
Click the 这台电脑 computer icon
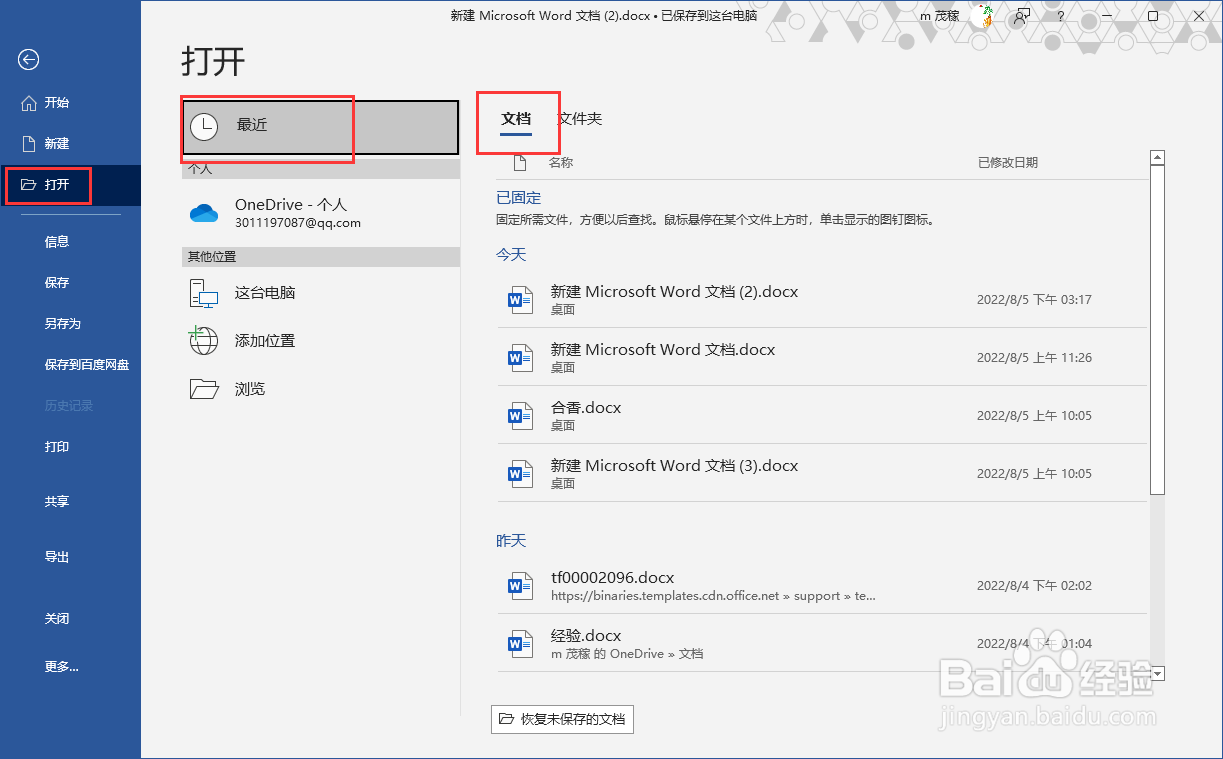pyautogui.click(x=204, y=293)
